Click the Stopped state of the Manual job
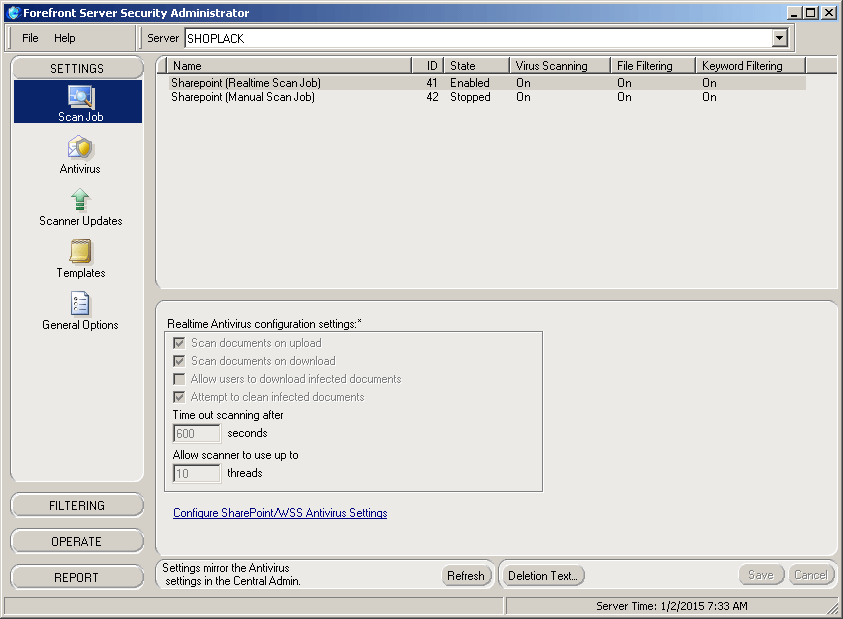Viewport: 843px width, 619px height. click(470, 97)
